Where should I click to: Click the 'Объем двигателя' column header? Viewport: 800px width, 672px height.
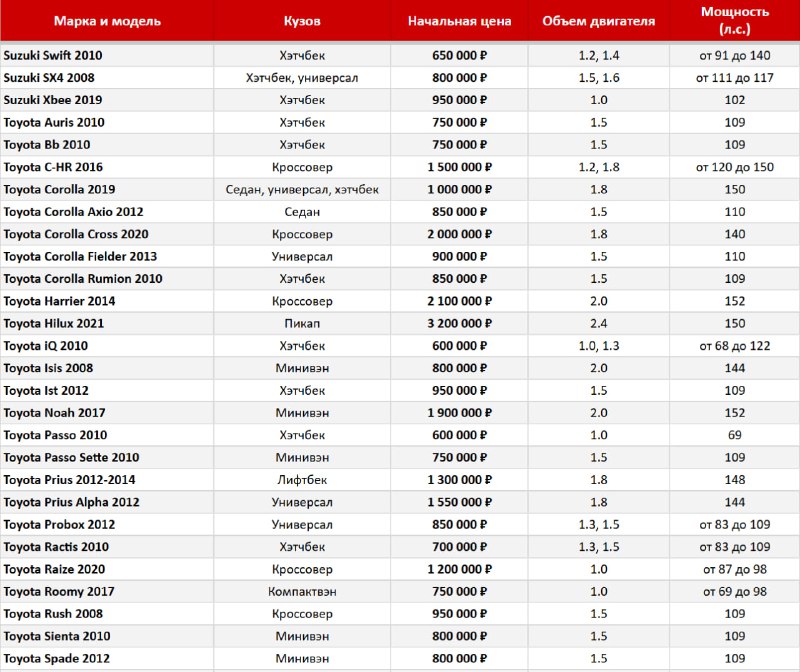[x=598, y=20]
